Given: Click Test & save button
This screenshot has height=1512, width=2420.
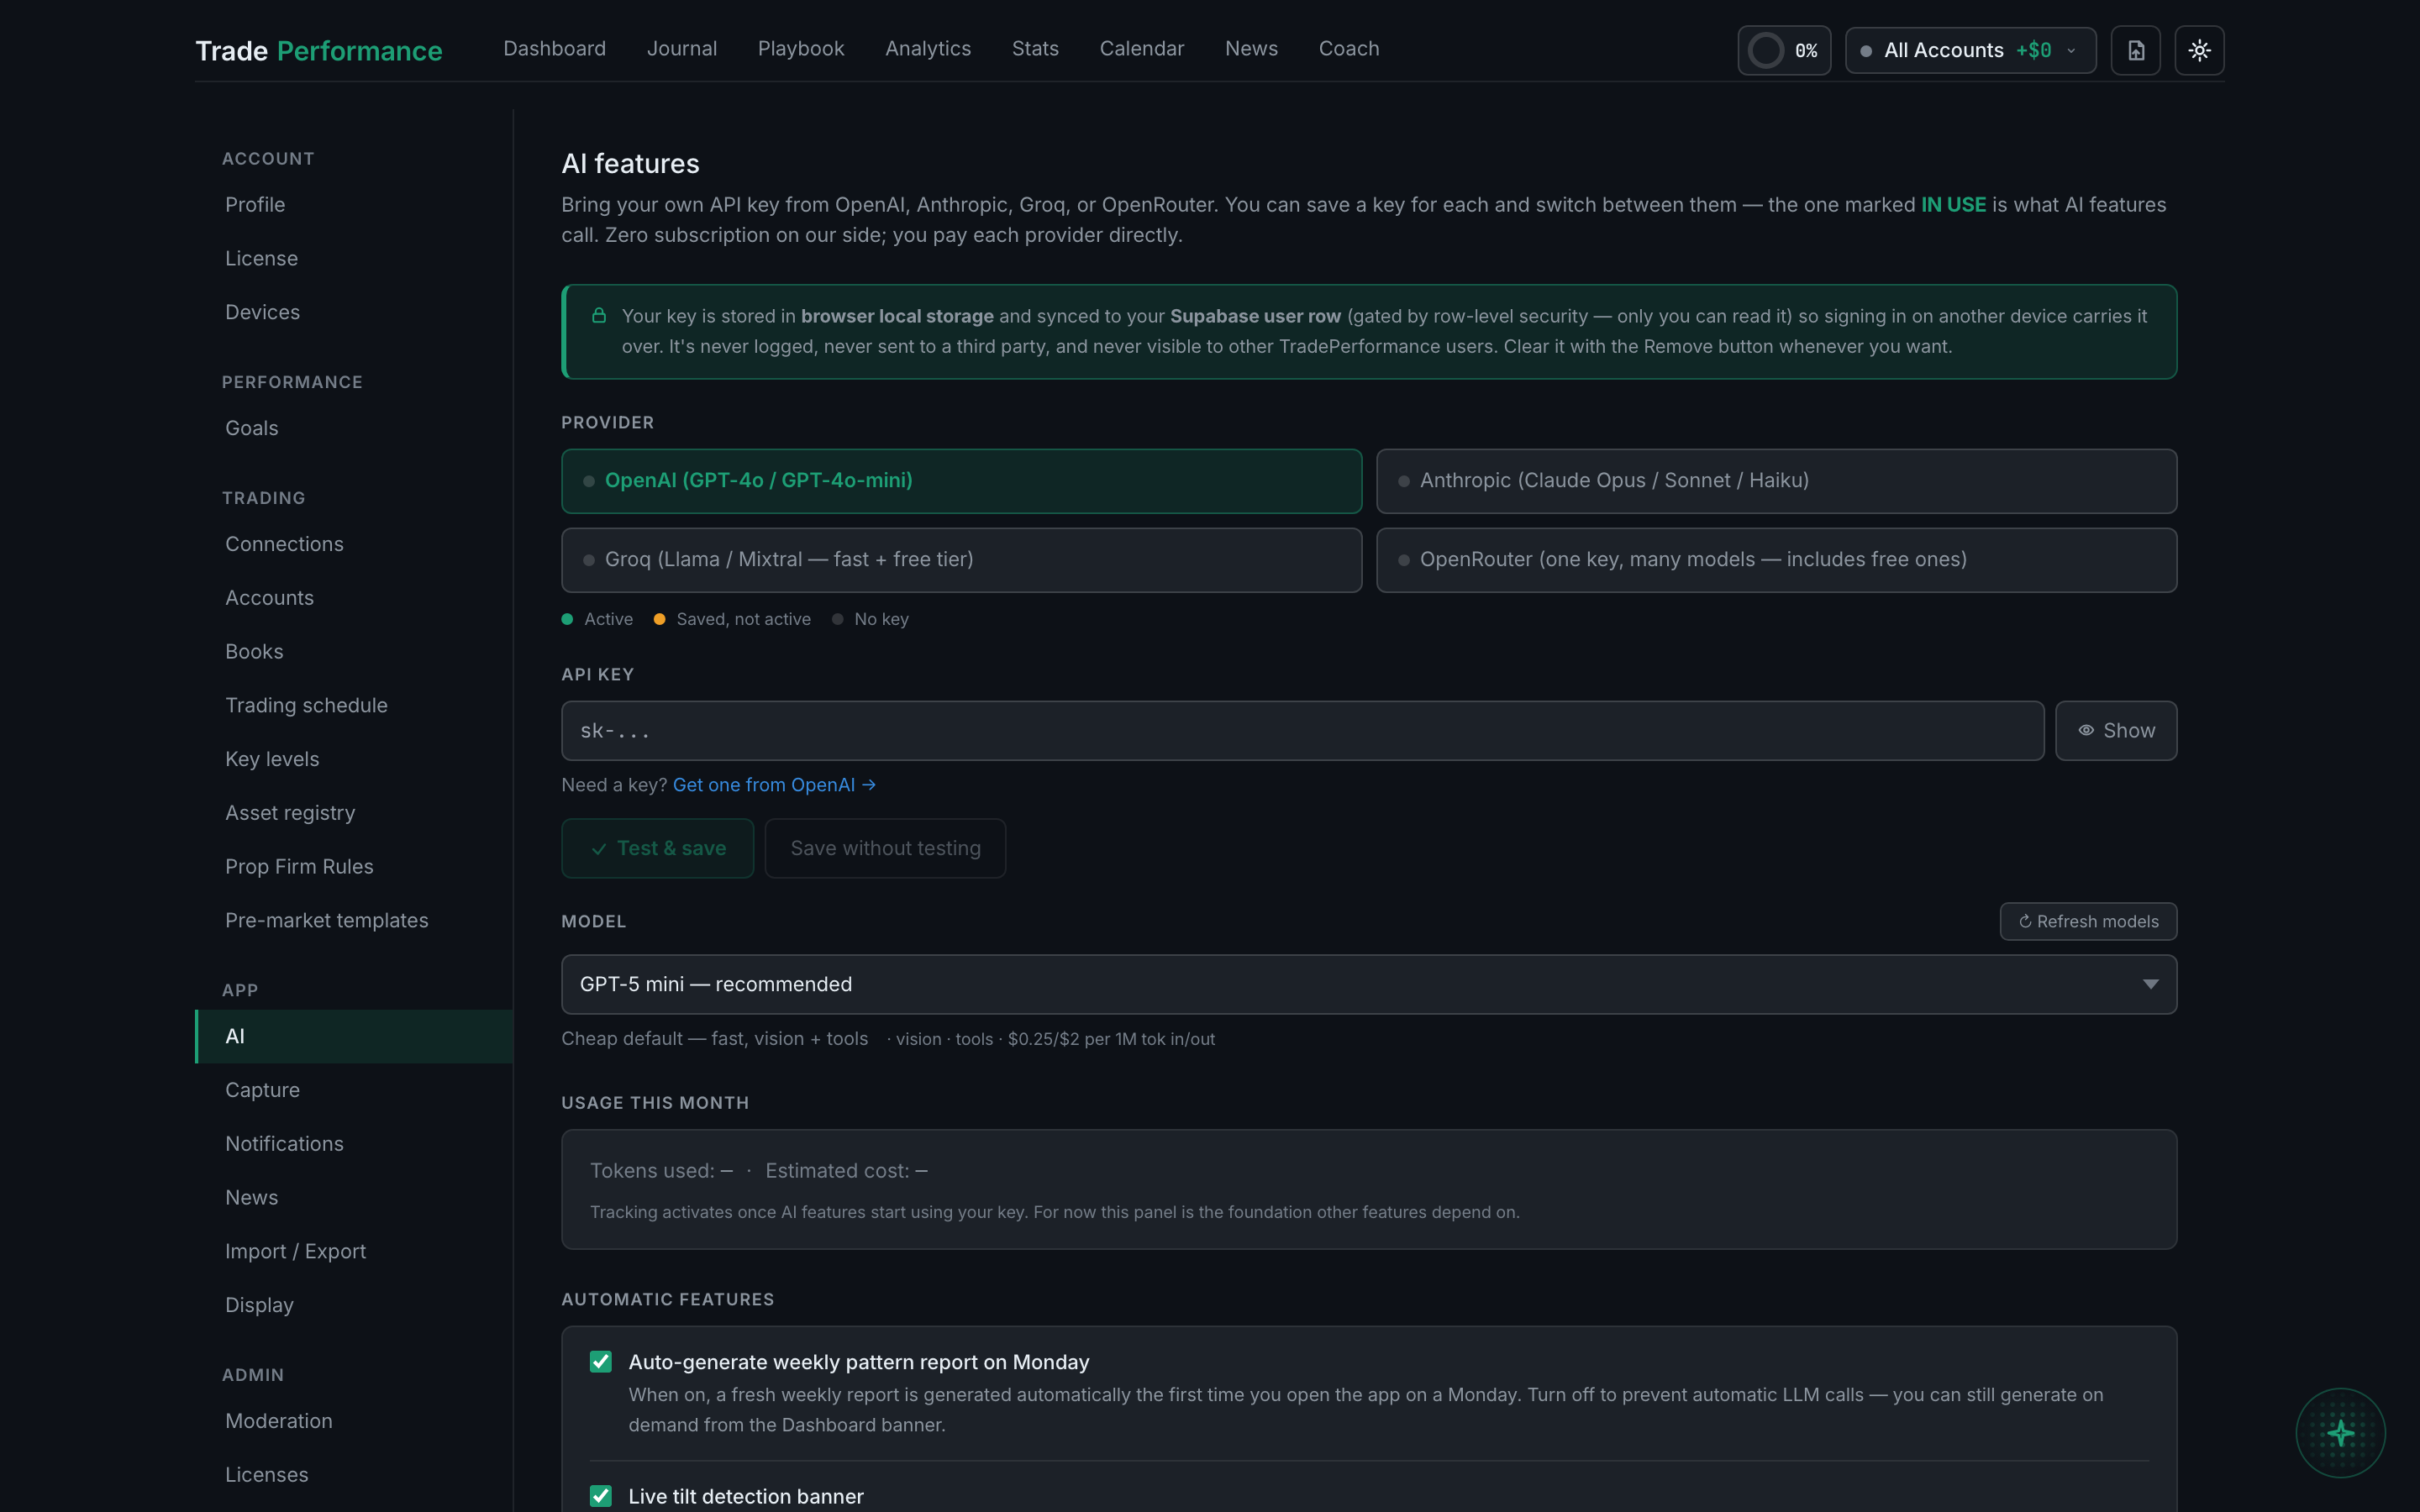Looking at the screenshot, I should (x=658, y=848).
